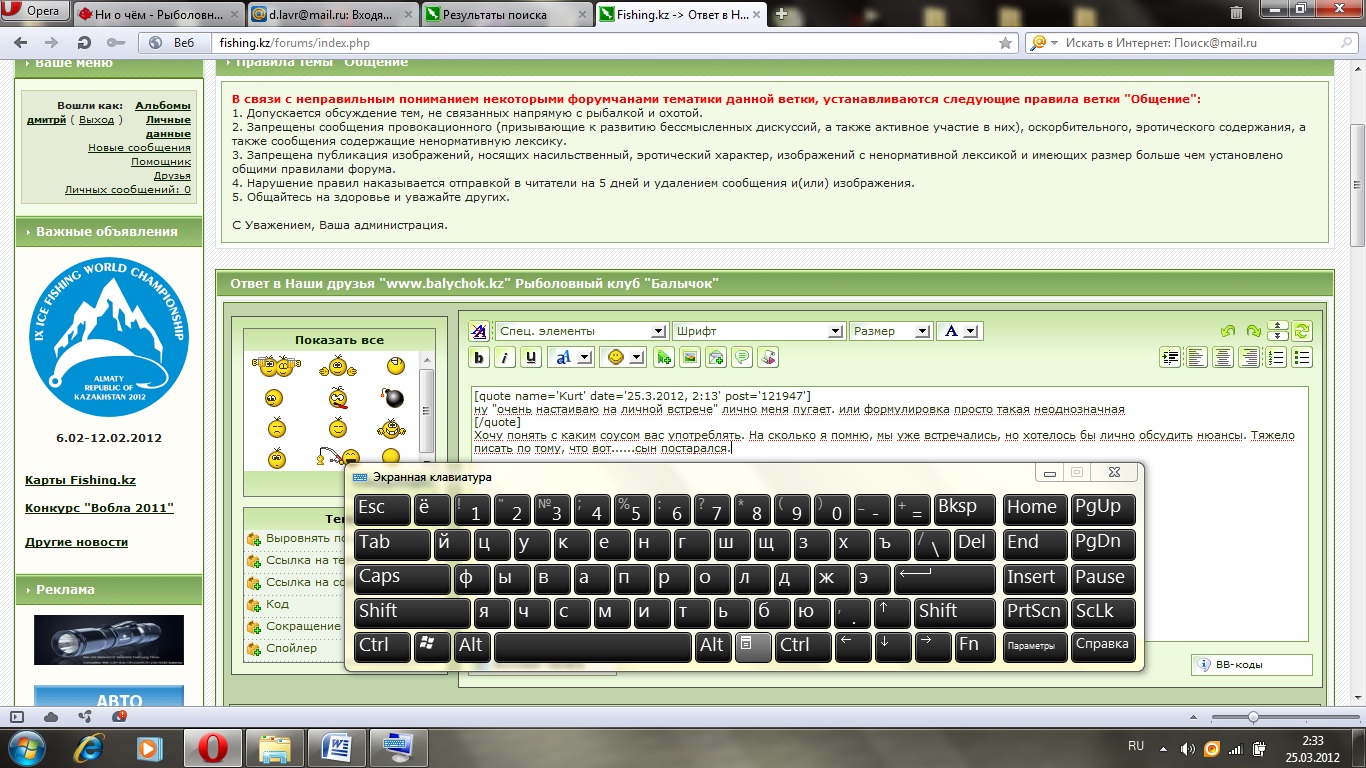Toggle Fn key on the on-screen keyboard

coord(975,647)
